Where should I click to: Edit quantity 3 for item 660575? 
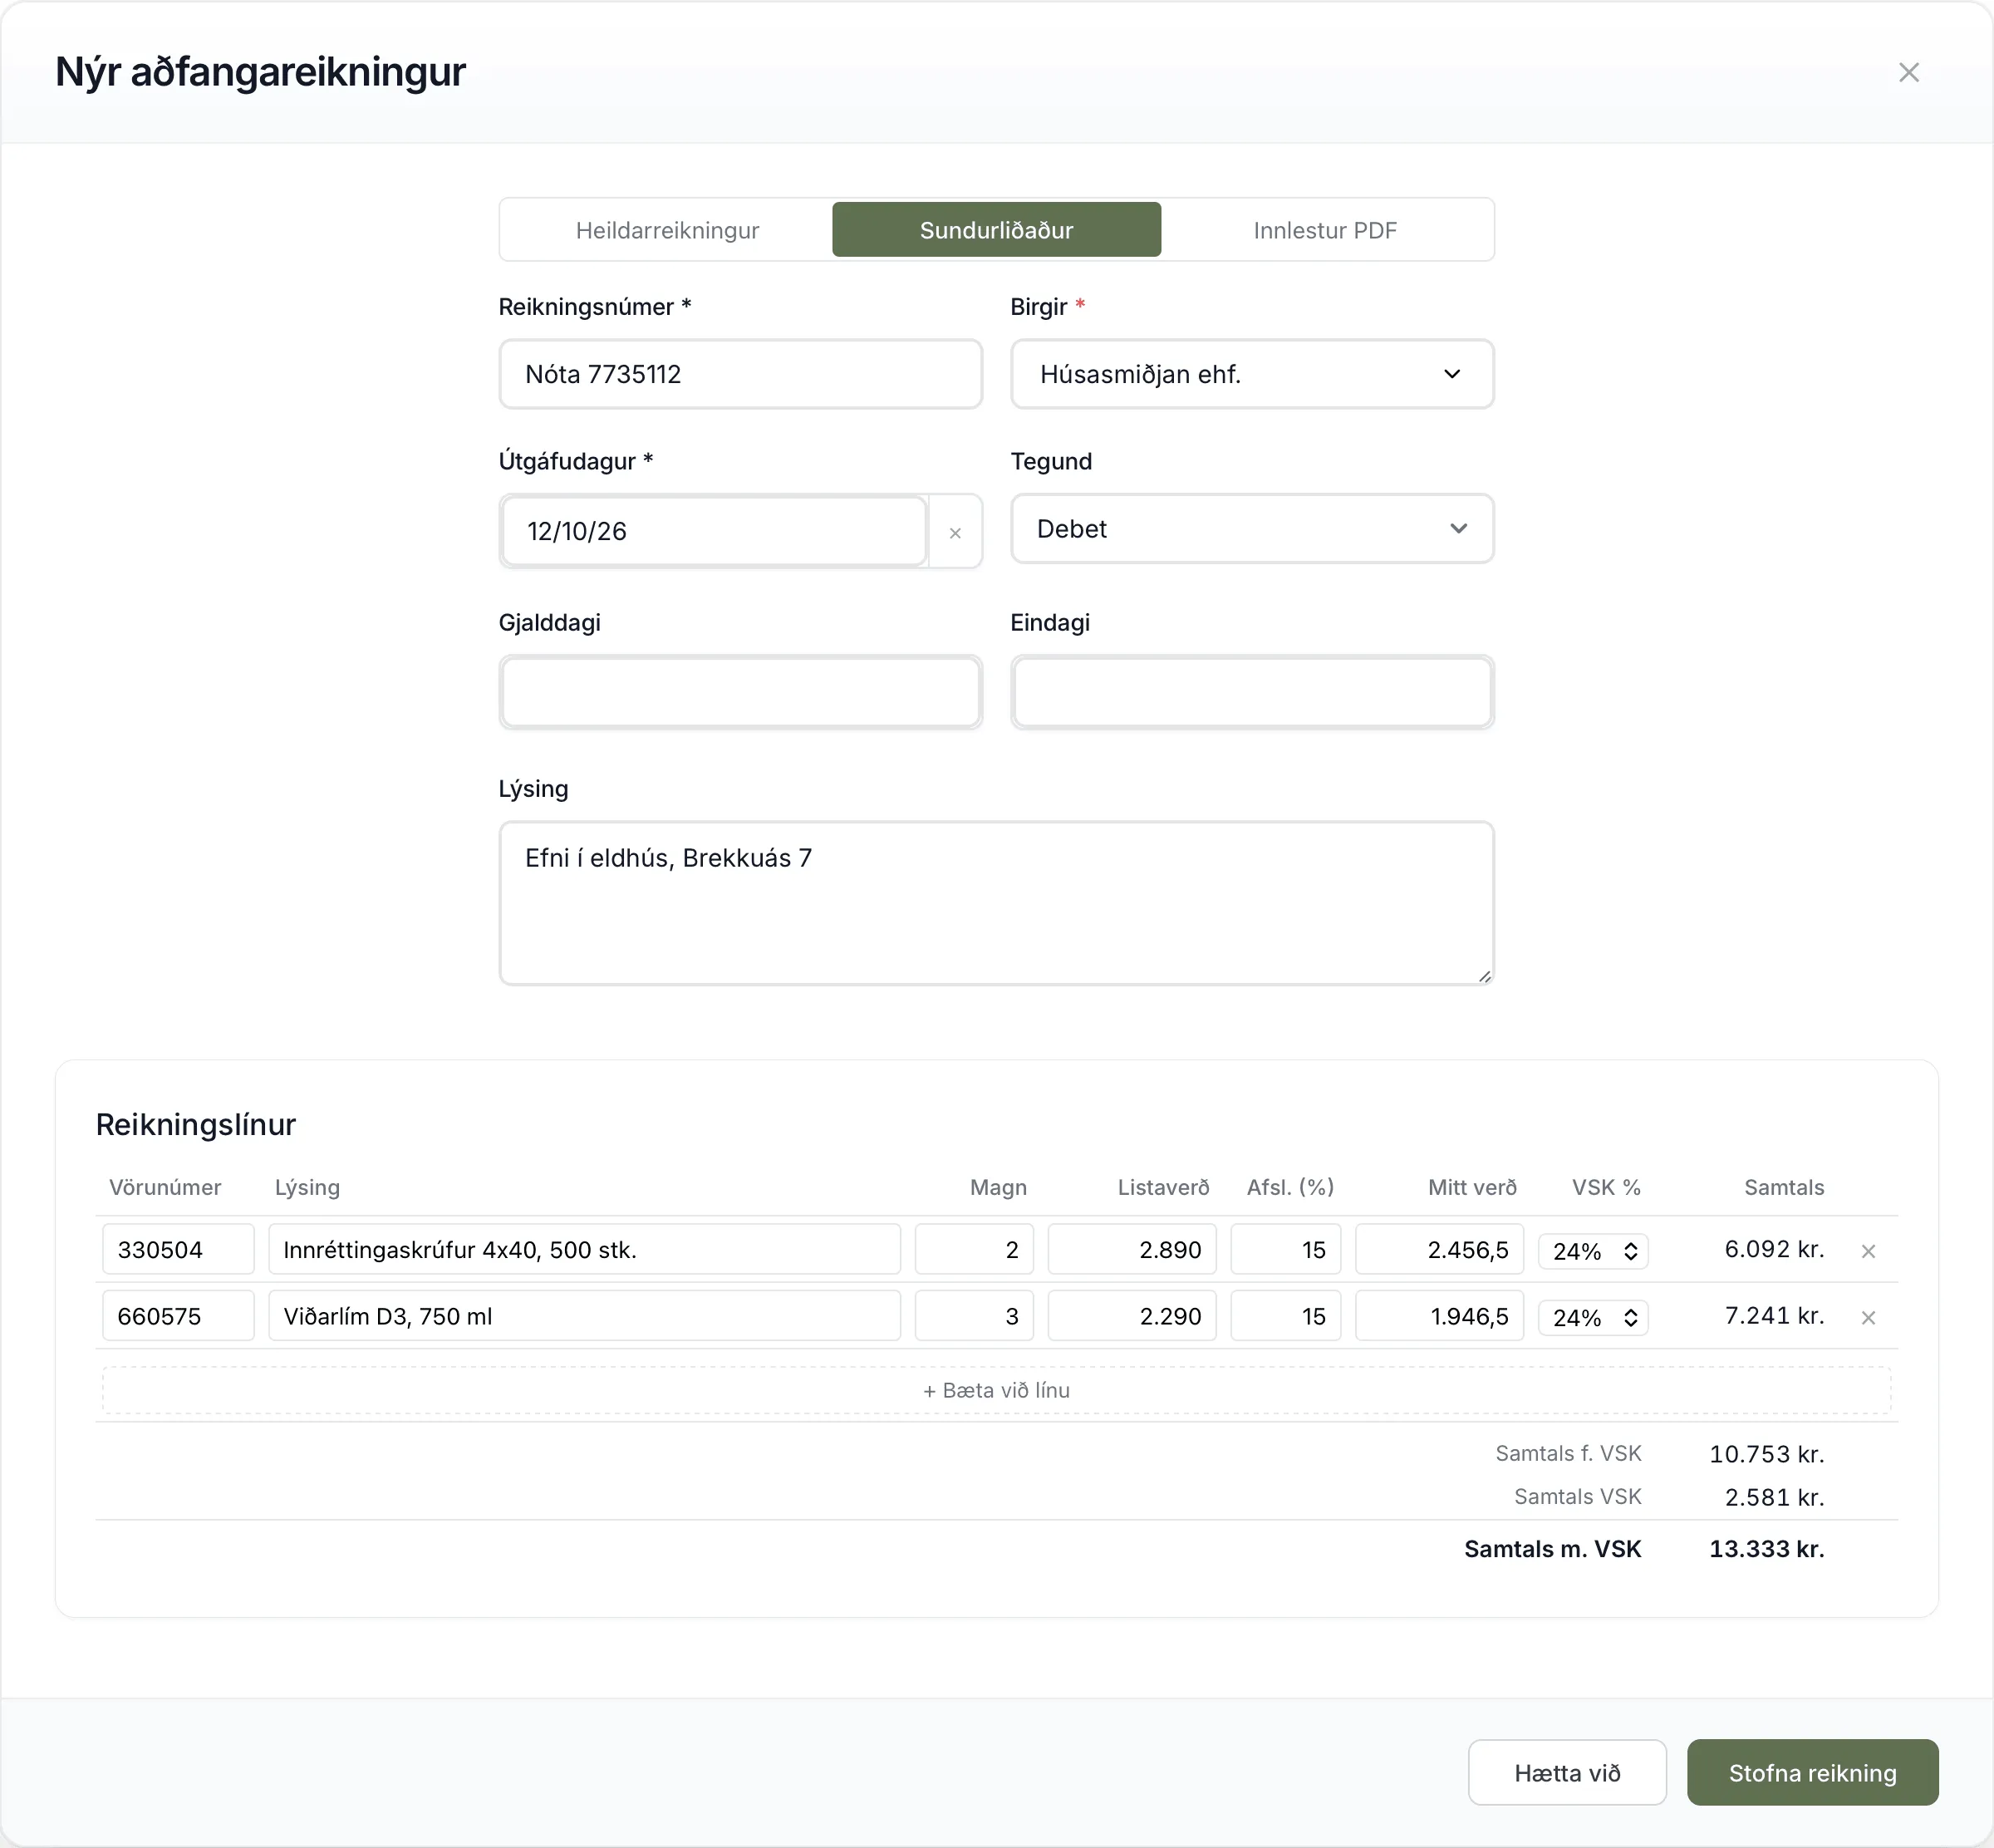tap(974, 1316)
